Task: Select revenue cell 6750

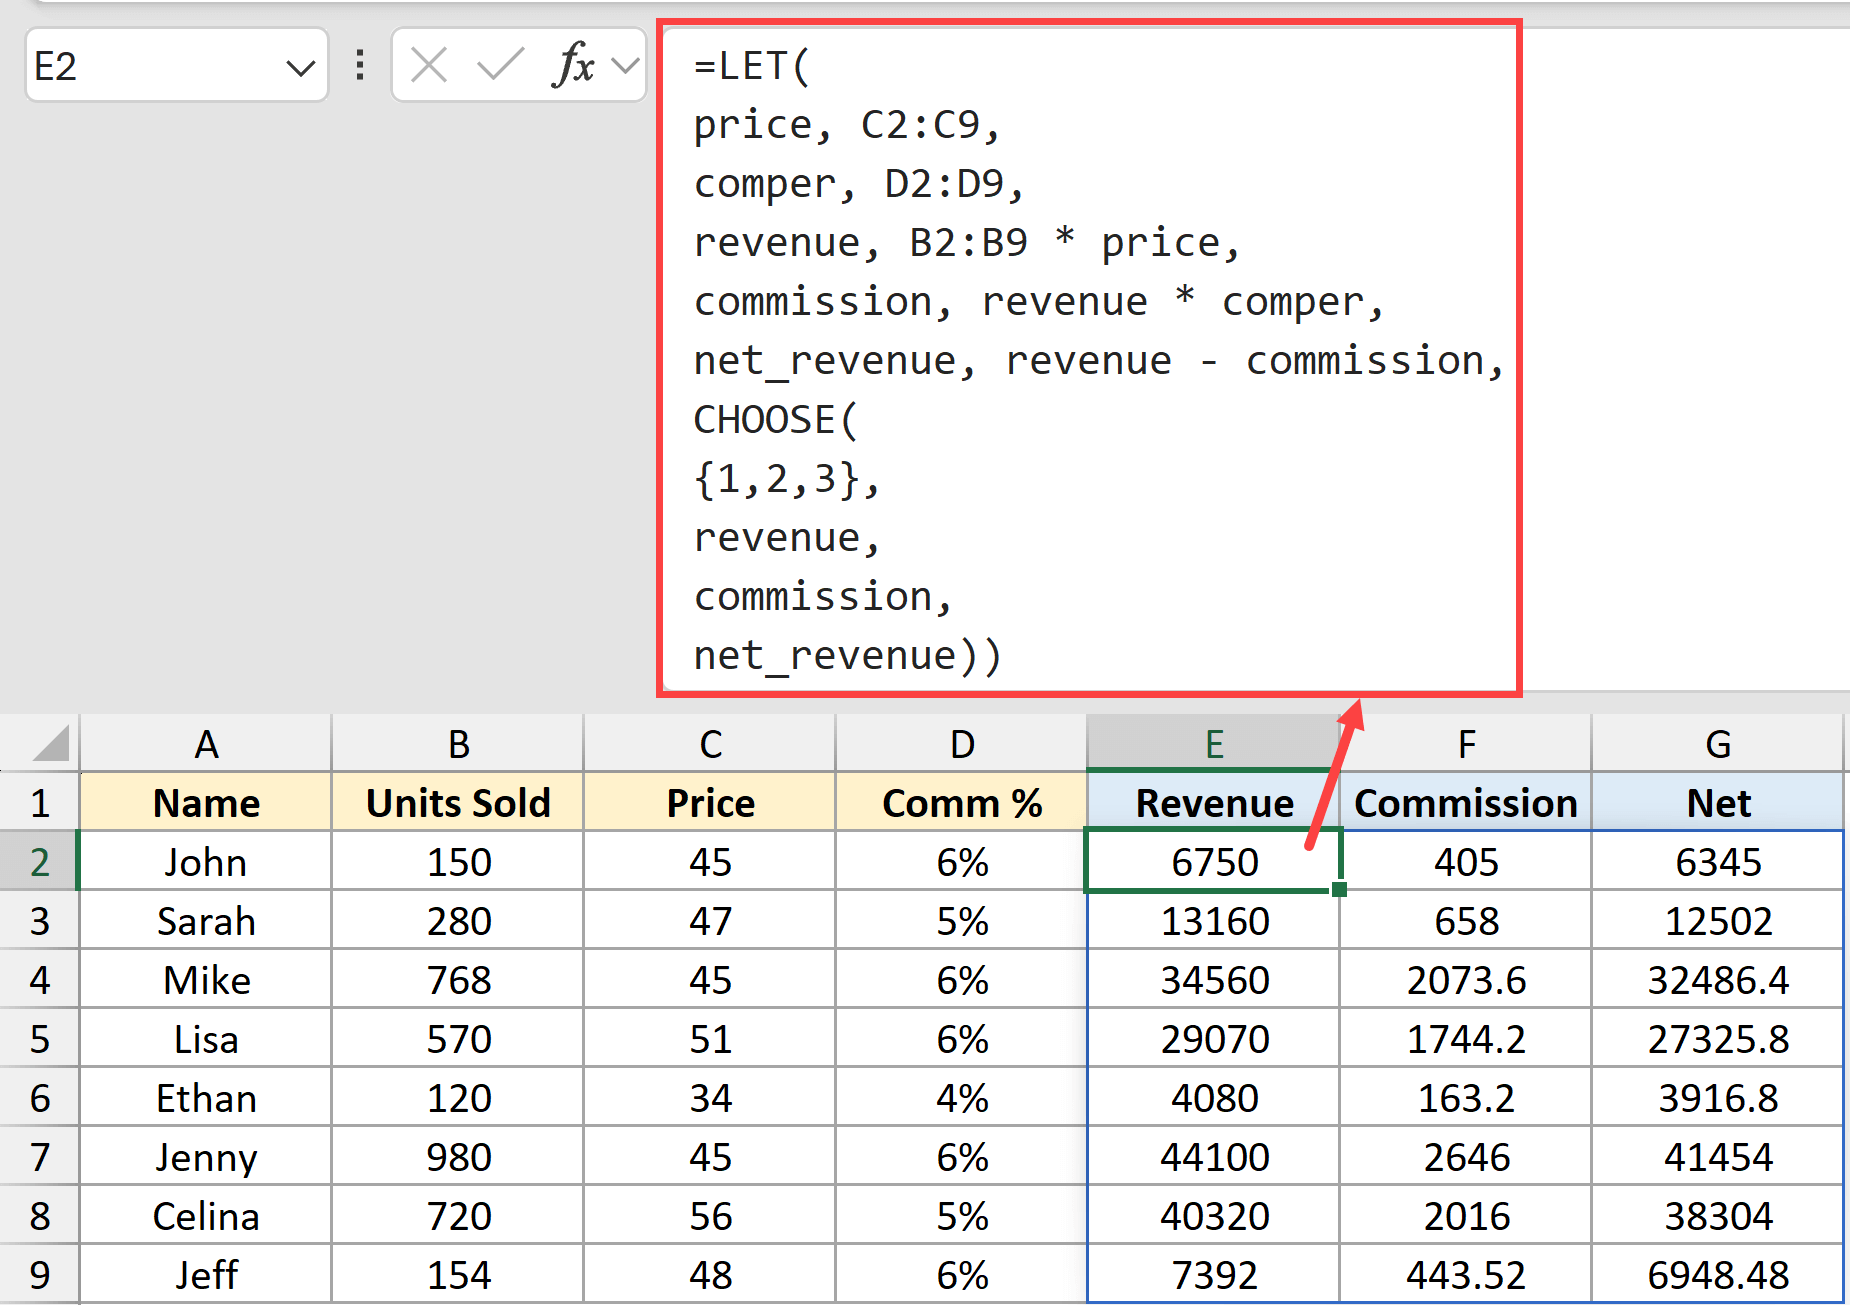Action: click(1214, 861)
